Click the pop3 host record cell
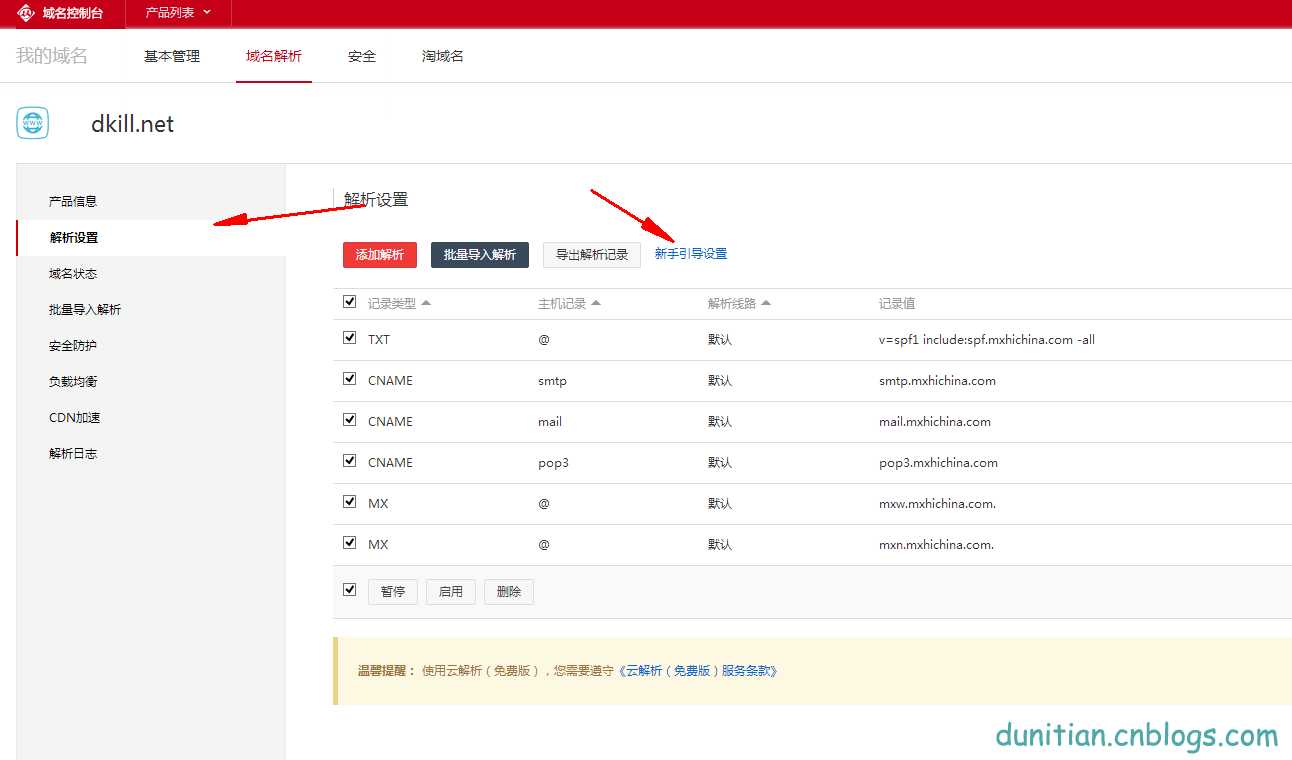Image resolution: width=1292 pixels, height=760 pixels. (553, 462)
